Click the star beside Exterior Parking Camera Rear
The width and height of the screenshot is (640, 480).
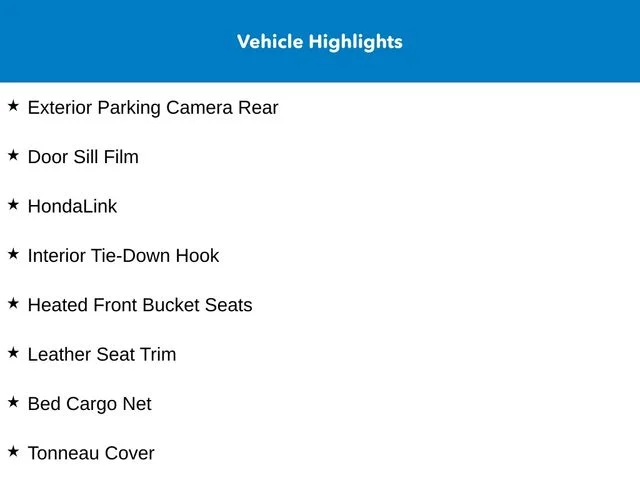point(13,106)
